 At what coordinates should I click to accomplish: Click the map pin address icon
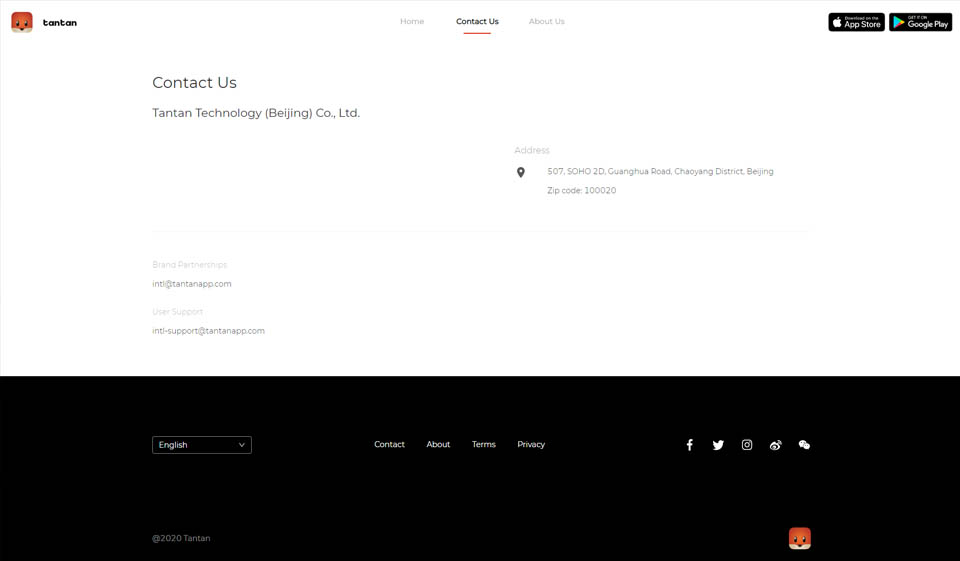coord(520,173)
